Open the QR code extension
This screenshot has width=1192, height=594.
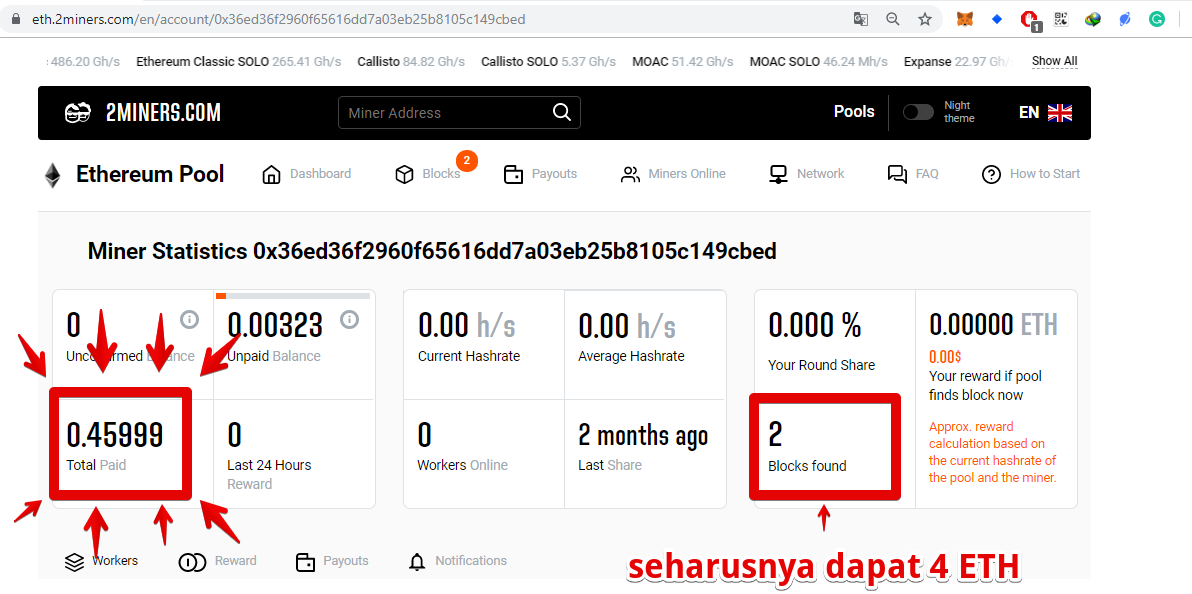coord(1061,19)
